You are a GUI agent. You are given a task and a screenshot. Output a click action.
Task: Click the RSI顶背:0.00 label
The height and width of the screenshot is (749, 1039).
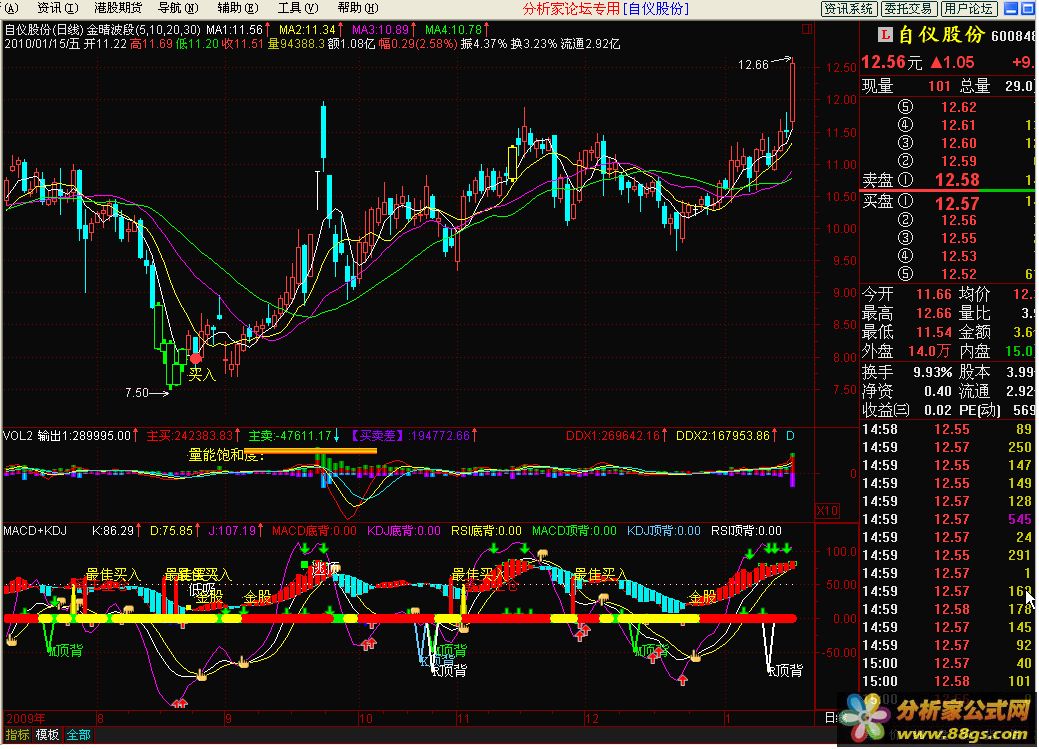746,531
